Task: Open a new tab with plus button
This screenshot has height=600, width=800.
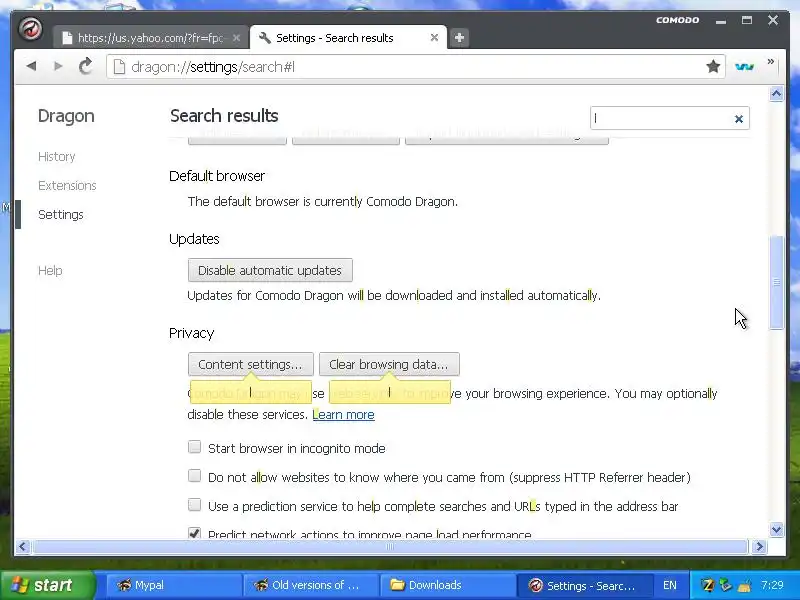Action: point(459,38)
